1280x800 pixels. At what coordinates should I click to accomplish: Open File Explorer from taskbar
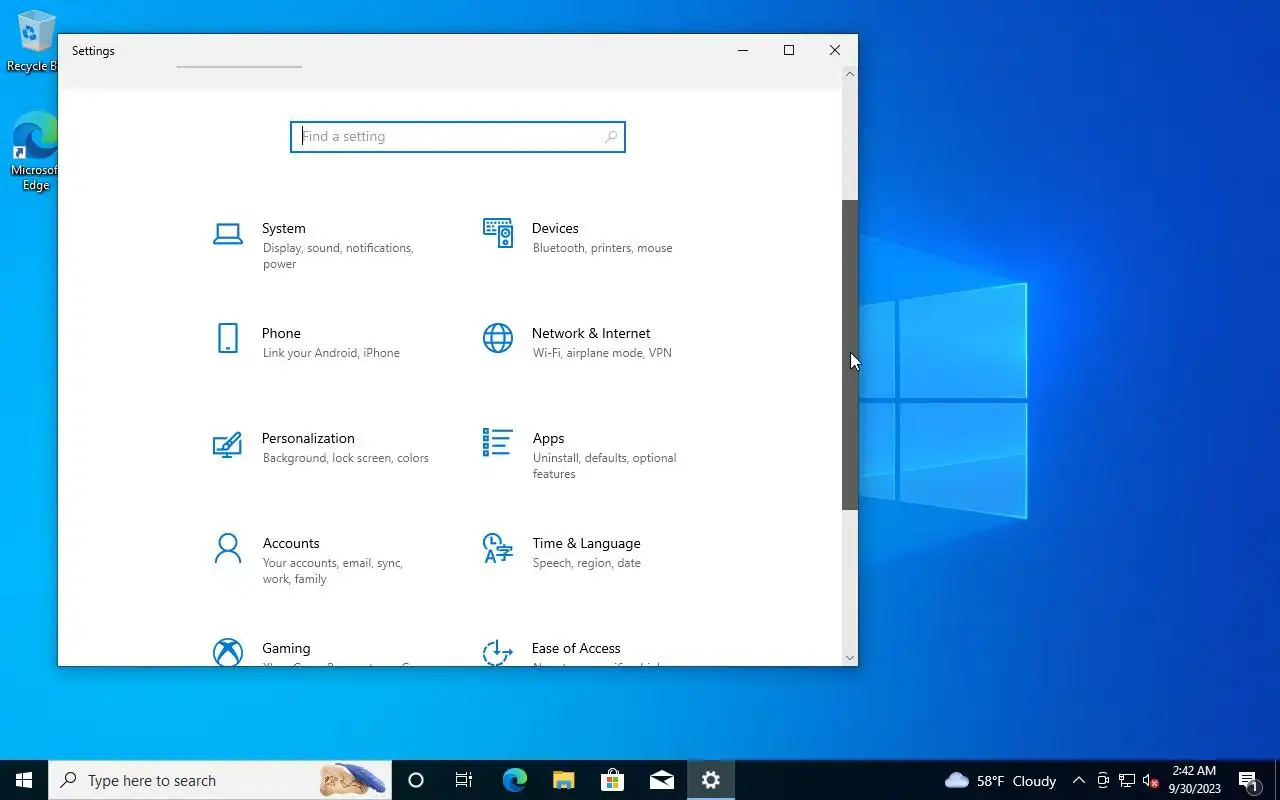[x=563, y=780]
